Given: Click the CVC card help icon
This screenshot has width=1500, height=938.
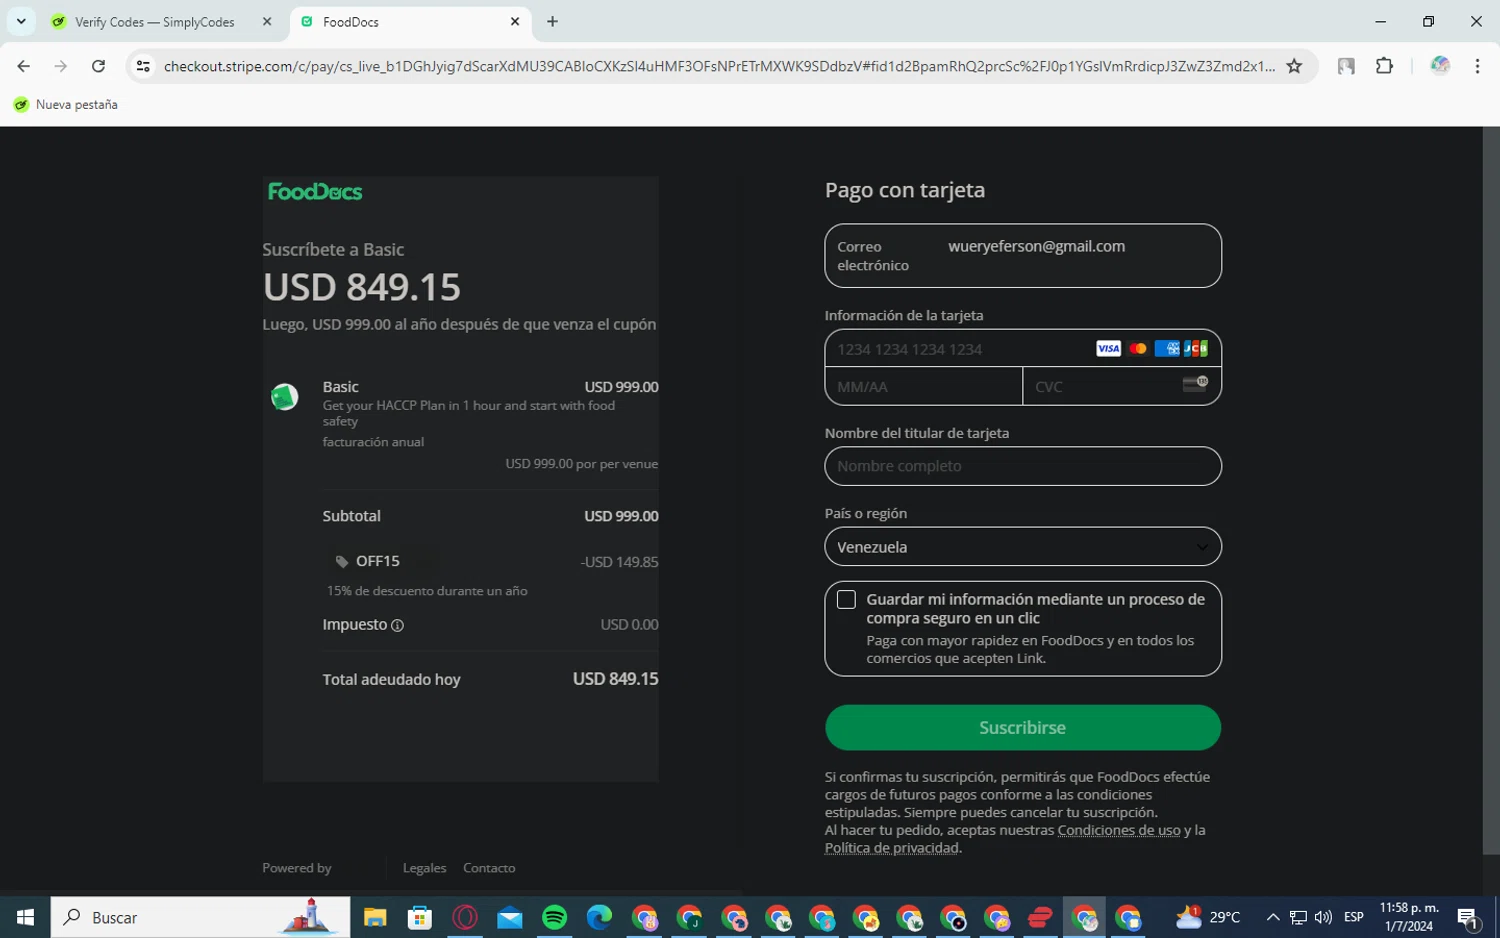Looking at the screenshot, I should [x=1195, y=384].
